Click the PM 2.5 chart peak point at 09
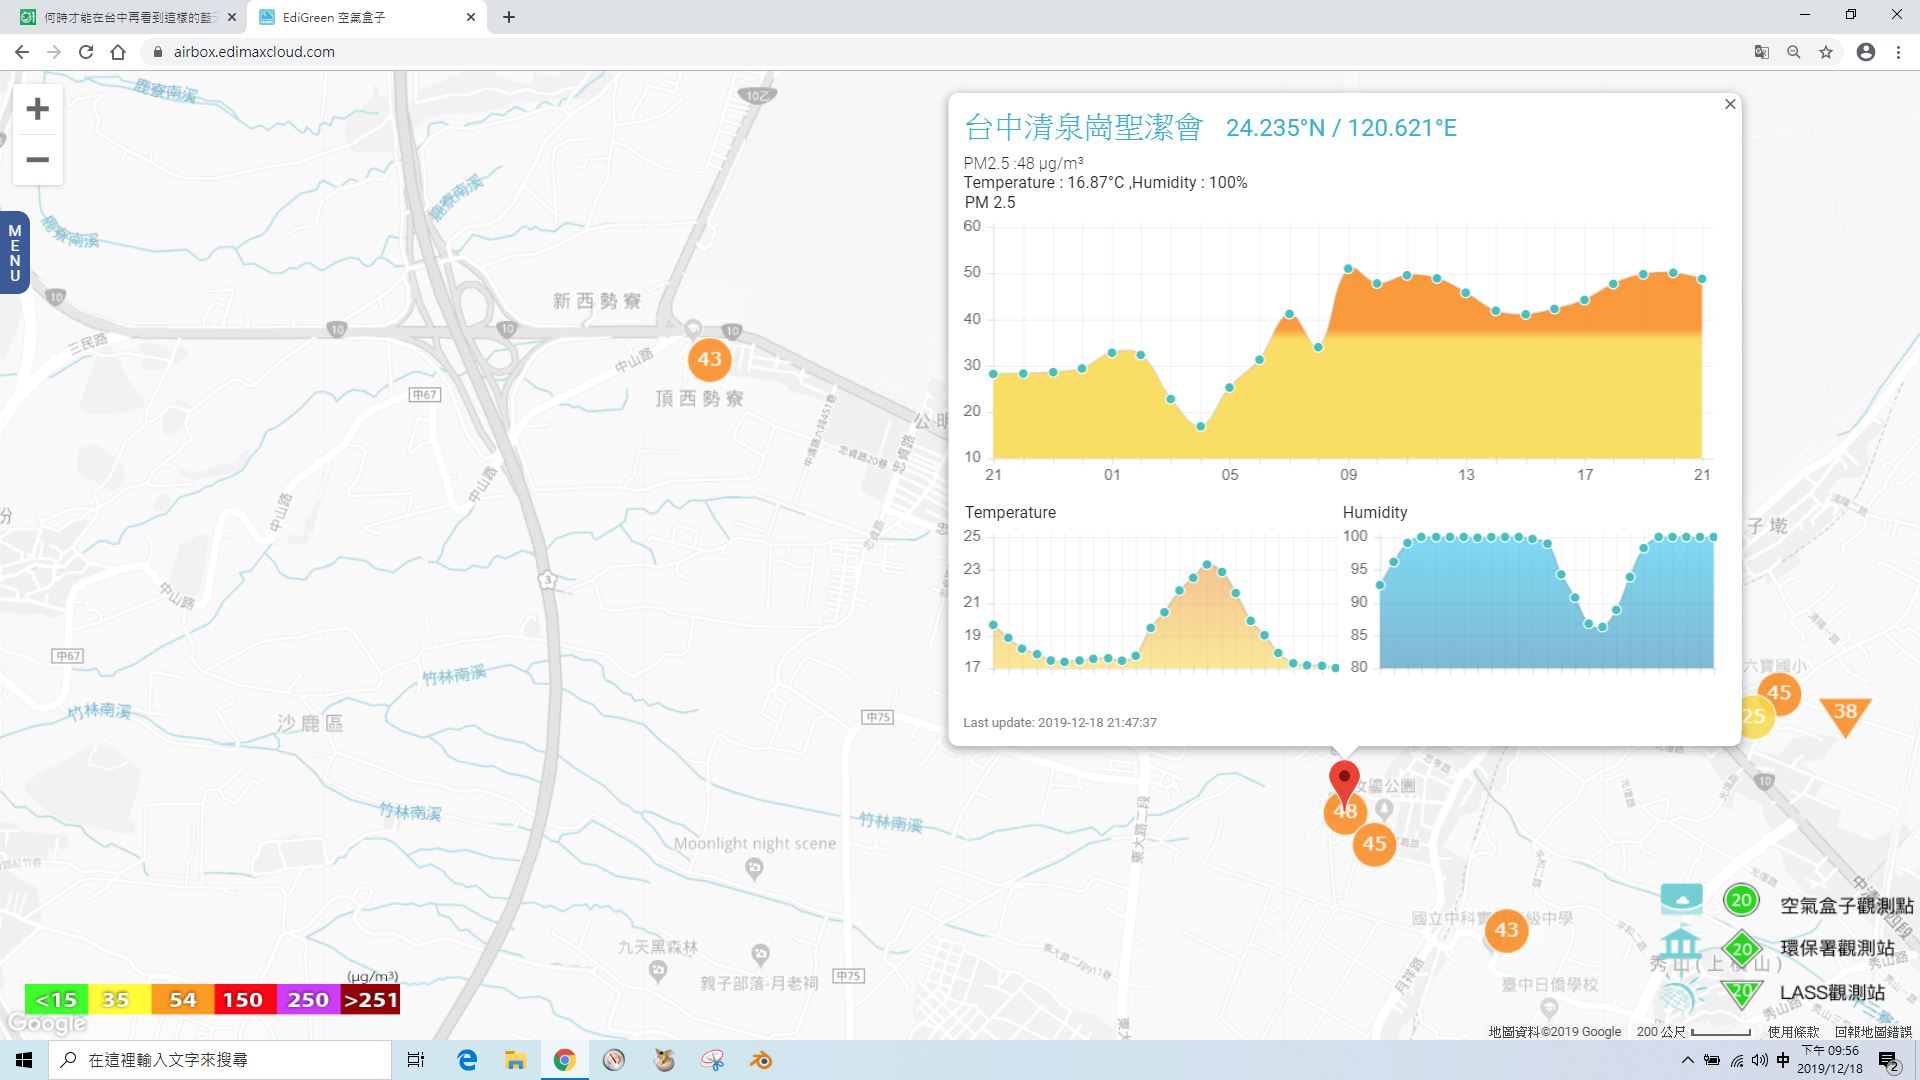Viewport: 1920px width, 1080px height. point(1349,269)
